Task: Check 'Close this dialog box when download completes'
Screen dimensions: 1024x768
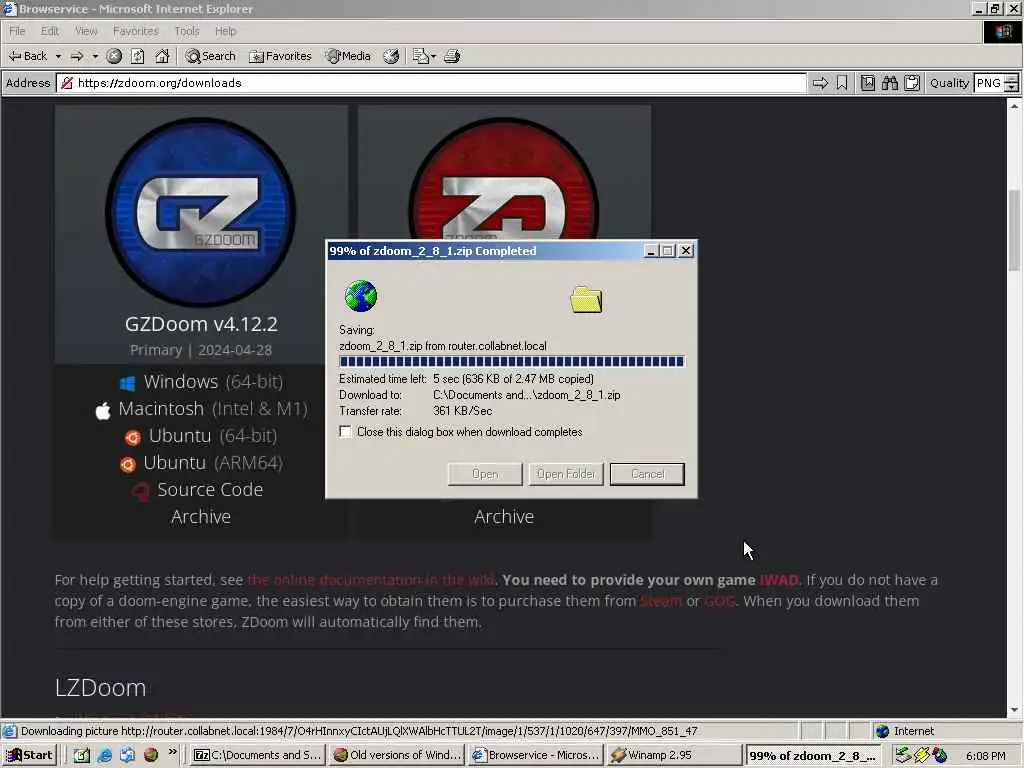Action: (345, 432)
